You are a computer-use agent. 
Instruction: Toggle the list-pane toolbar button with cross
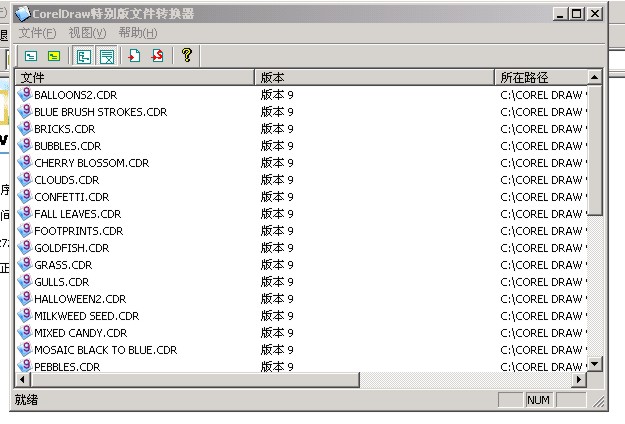(x=107, y=56)
